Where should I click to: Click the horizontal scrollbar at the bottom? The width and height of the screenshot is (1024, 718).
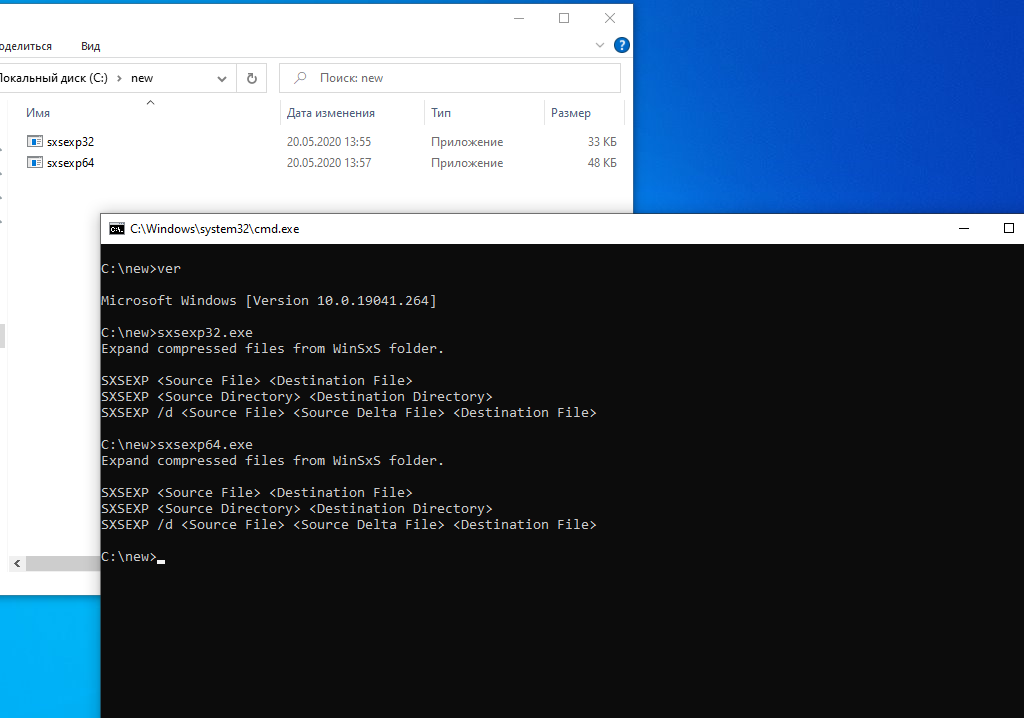tap(60, 563)
